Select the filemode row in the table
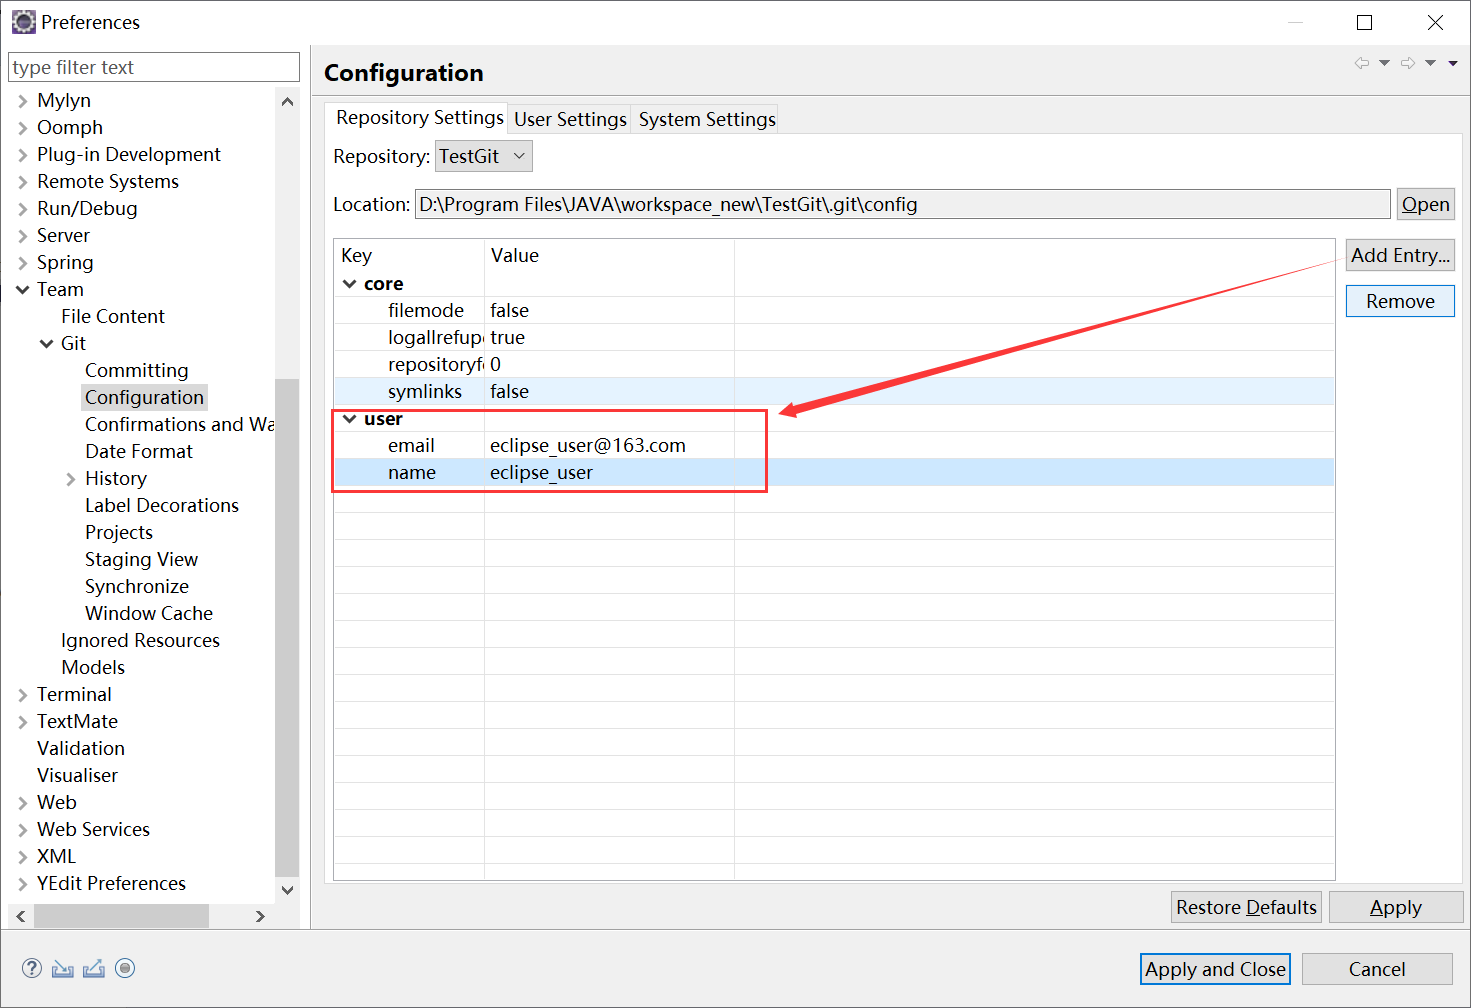 (834, 310)
